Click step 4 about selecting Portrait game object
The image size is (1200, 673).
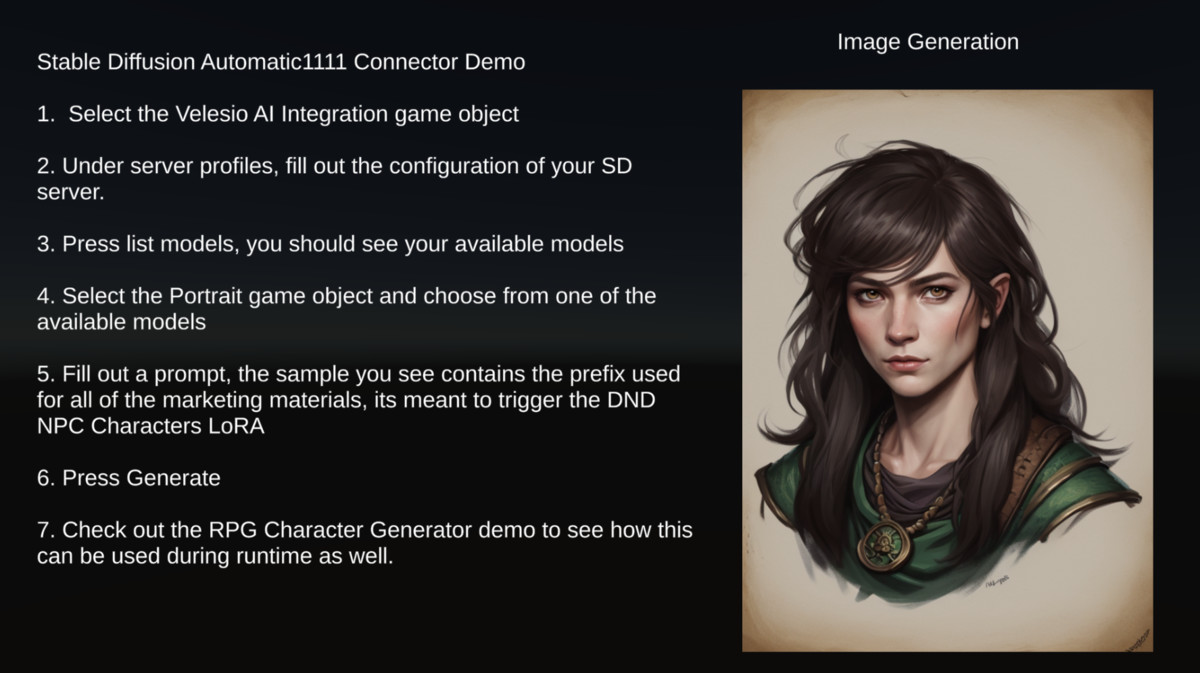[346, 309]
